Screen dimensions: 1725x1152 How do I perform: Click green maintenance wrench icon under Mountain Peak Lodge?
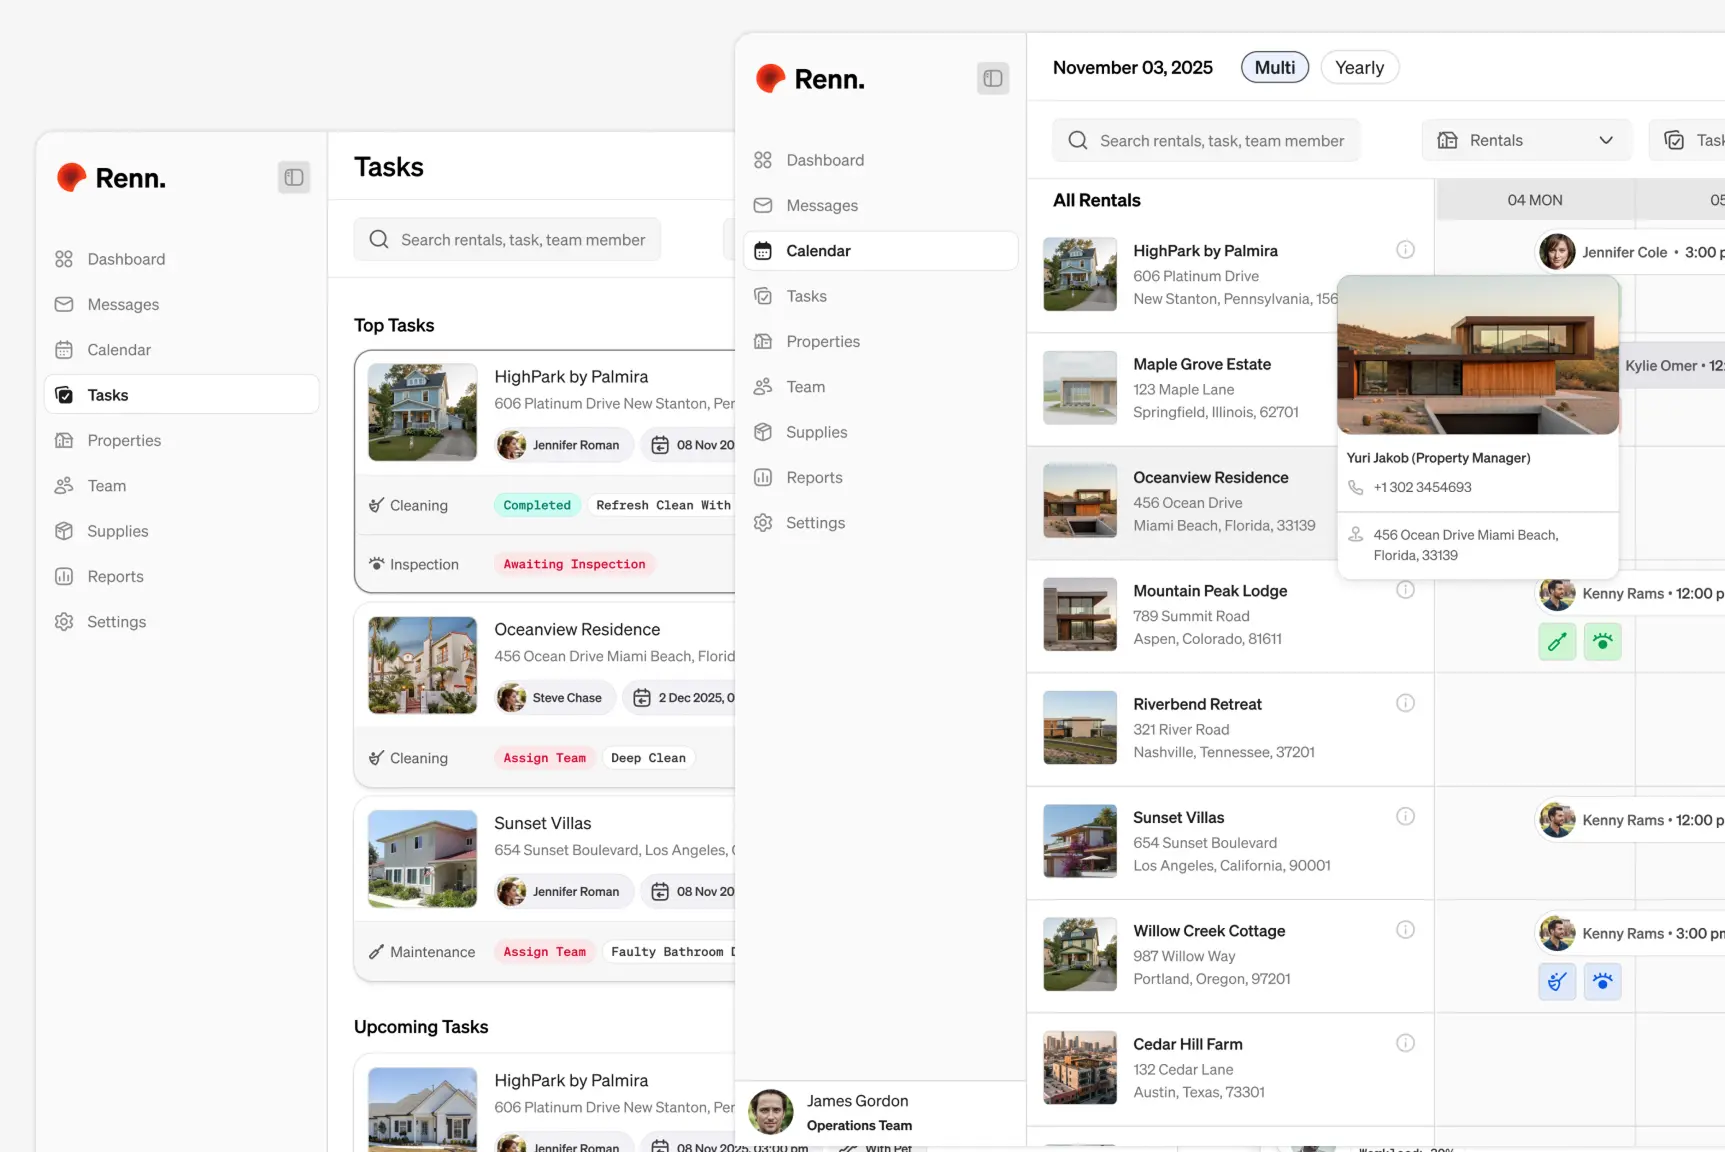1557,642
